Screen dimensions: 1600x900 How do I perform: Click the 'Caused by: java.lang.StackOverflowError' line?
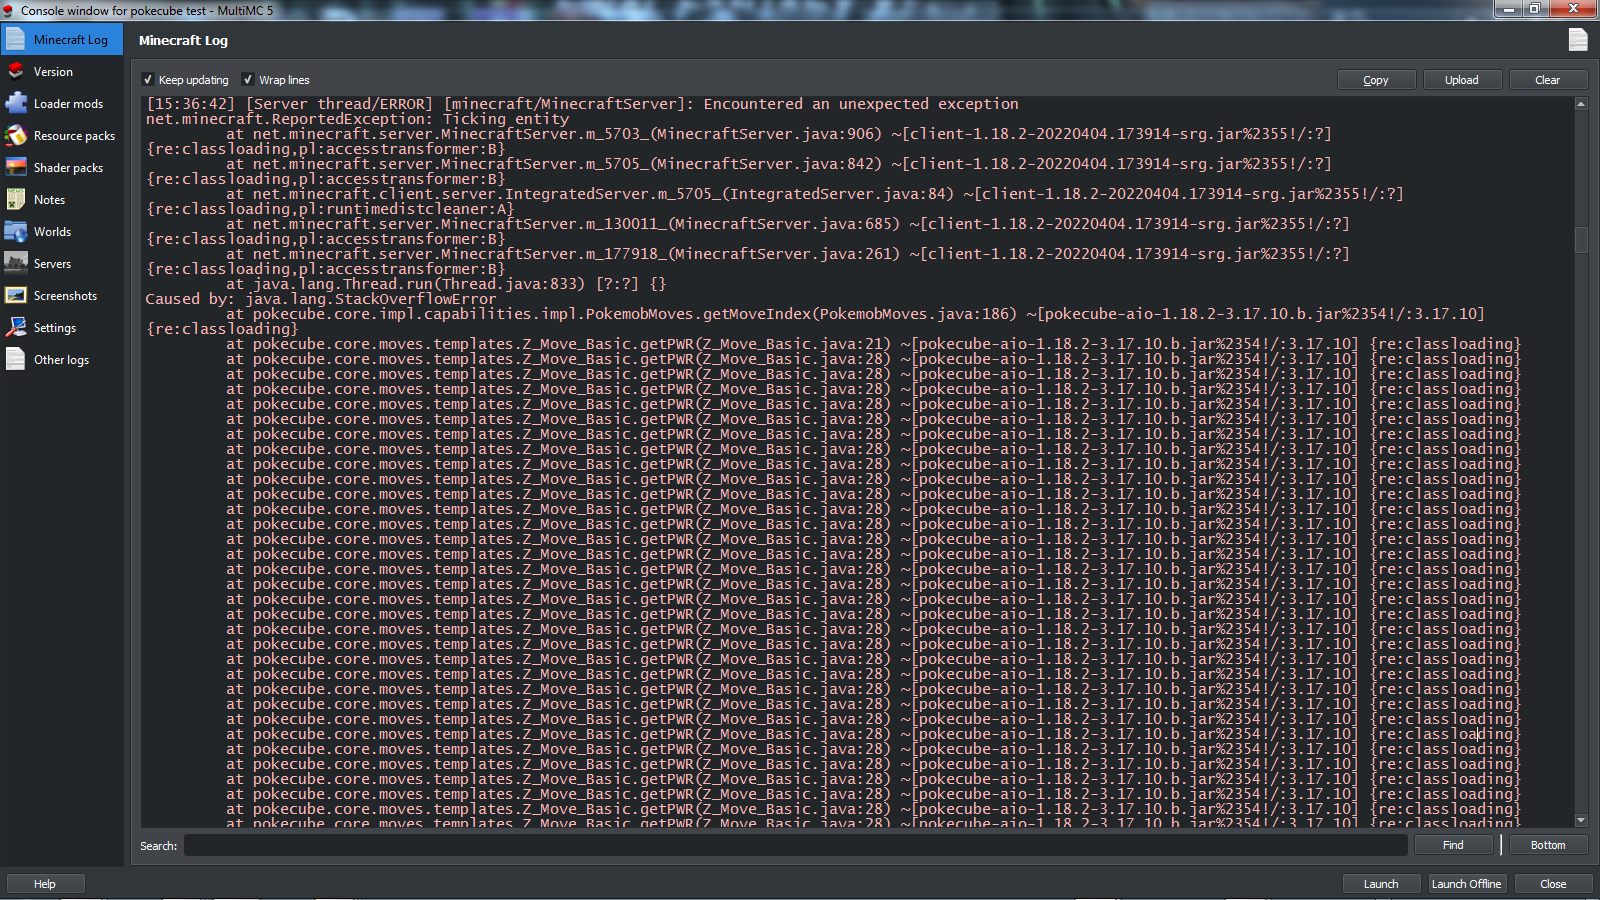click(x=320, y=299)
